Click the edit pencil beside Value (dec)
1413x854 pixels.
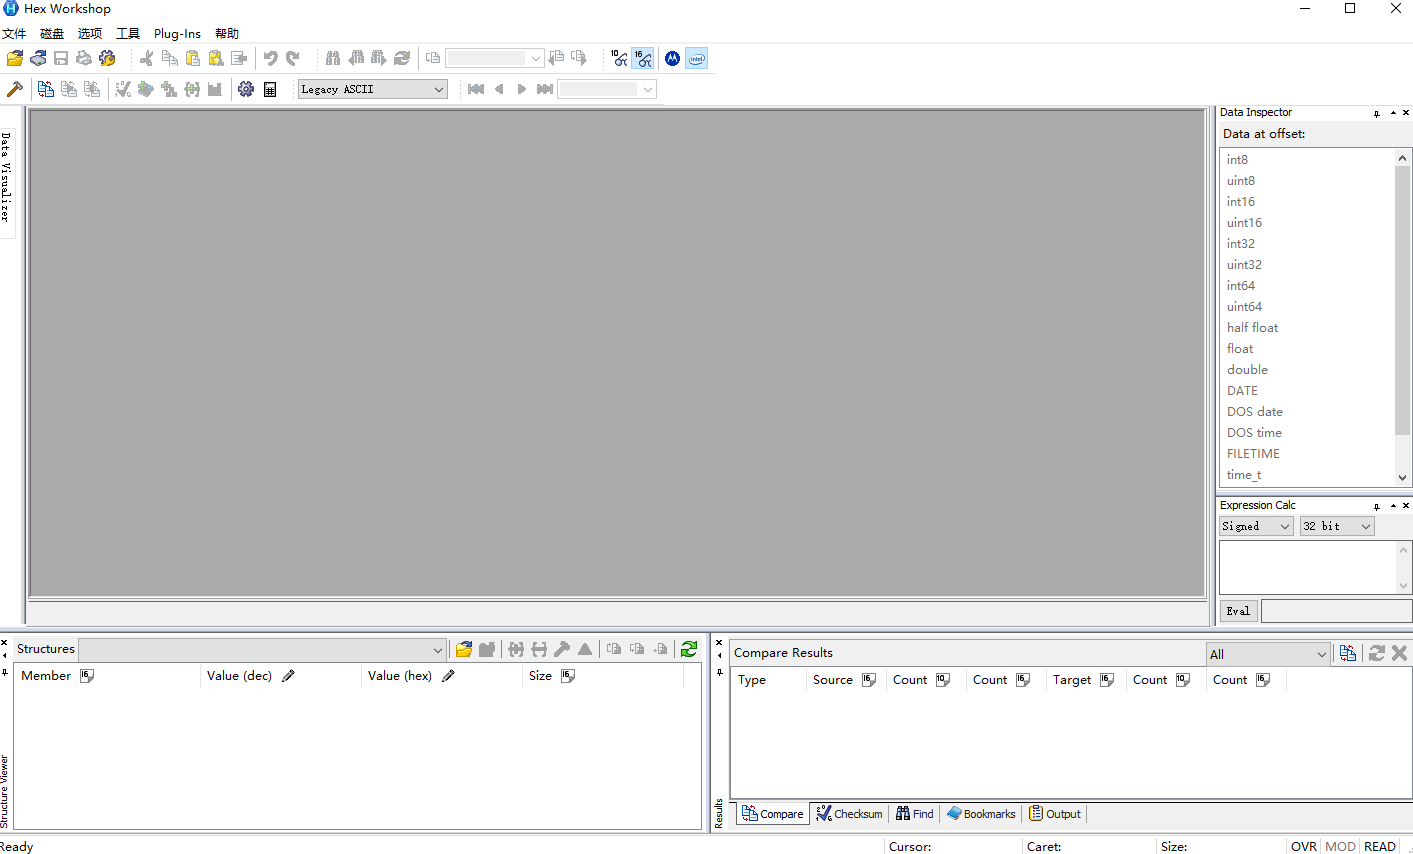pyautogui.click(x=288, y=676)
